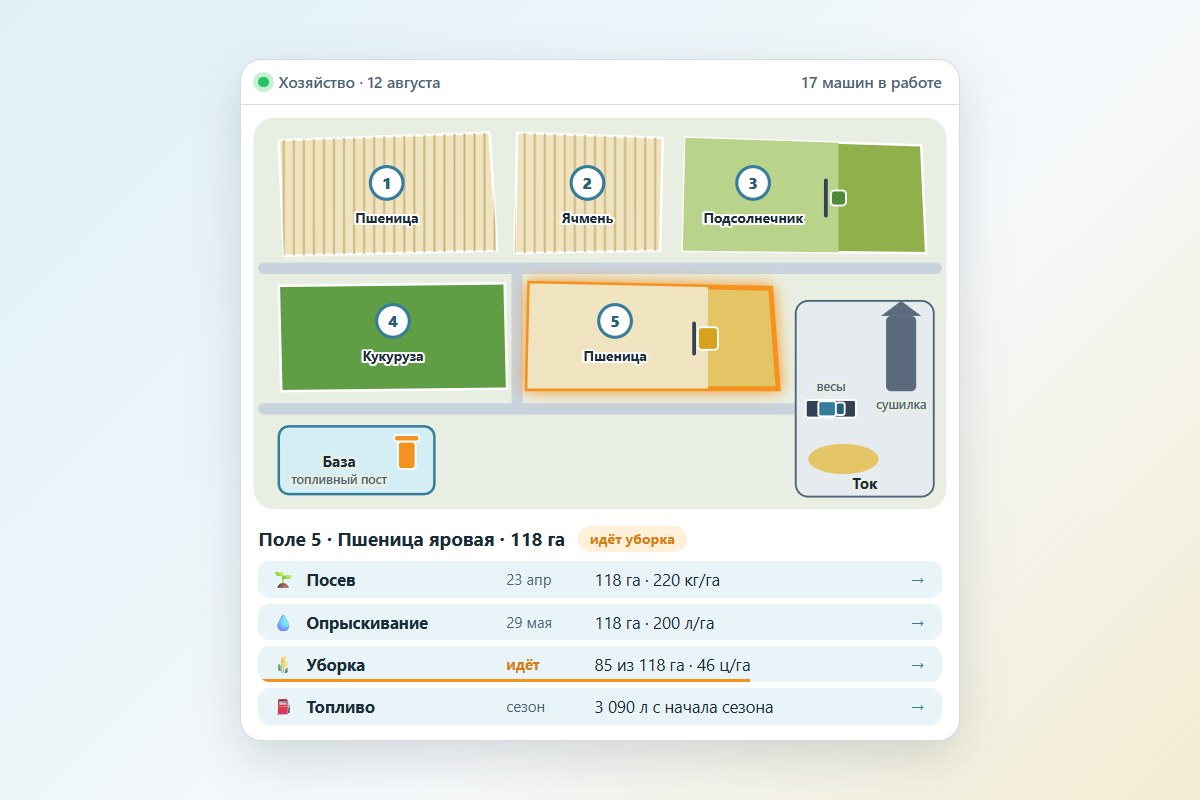Click the field 3 number marker
Image resolution: width=1200 pixels, height=800 pixels.
(753, 183)
